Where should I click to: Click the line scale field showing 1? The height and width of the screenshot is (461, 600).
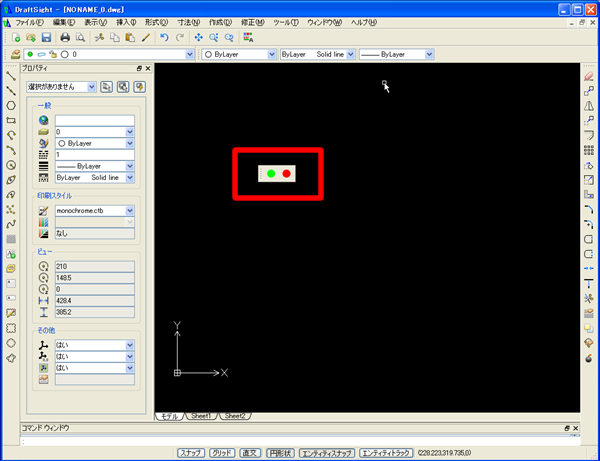95,155
